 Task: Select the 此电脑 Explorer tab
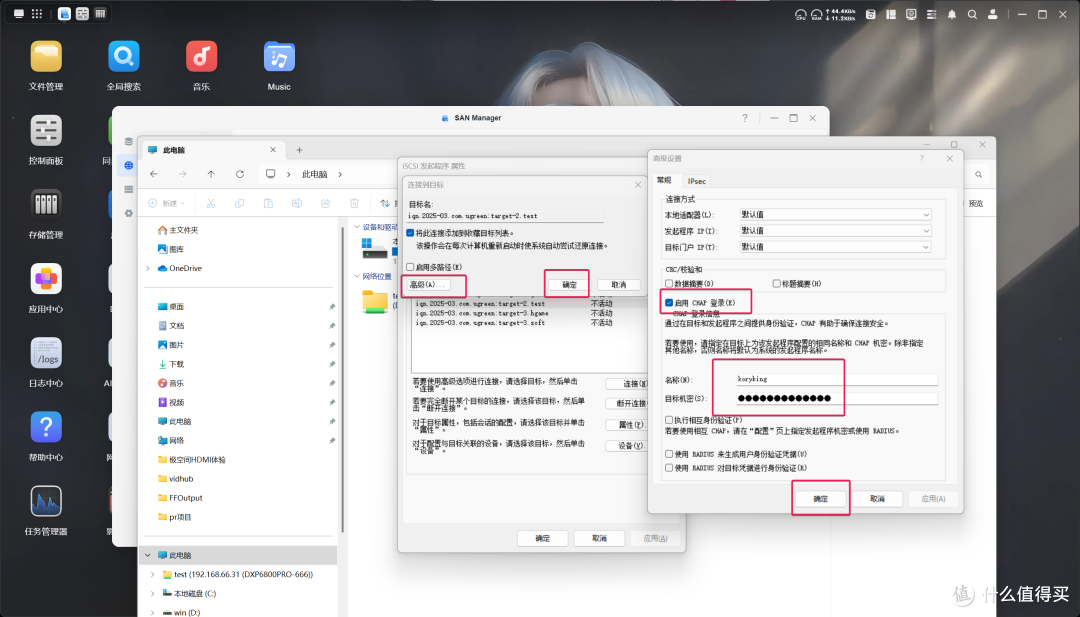[x=214, y=149]
